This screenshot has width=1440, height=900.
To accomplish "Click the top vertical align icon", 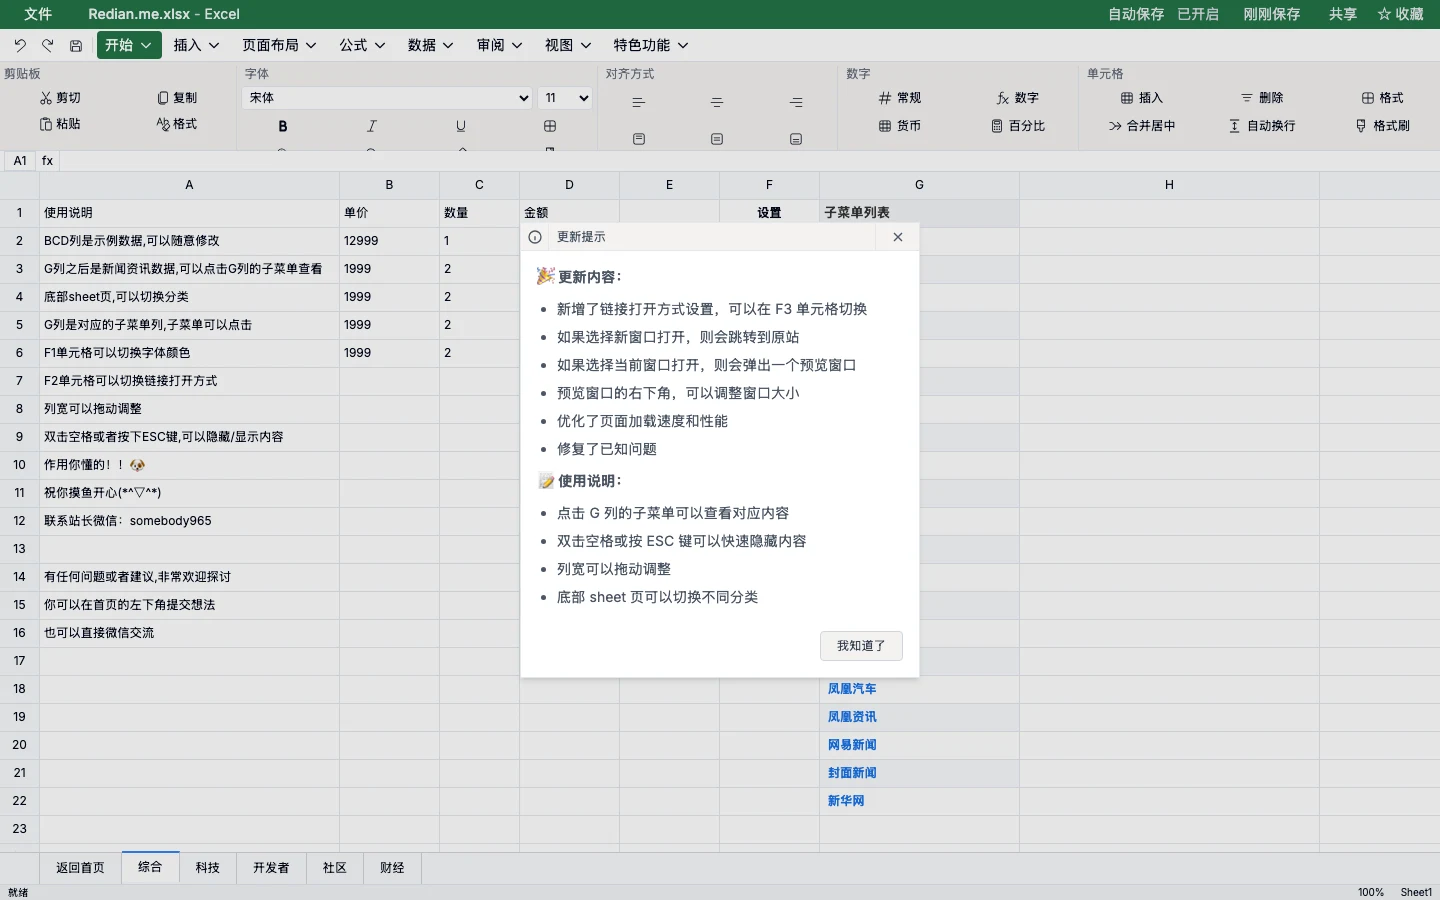I will (639, 139).
